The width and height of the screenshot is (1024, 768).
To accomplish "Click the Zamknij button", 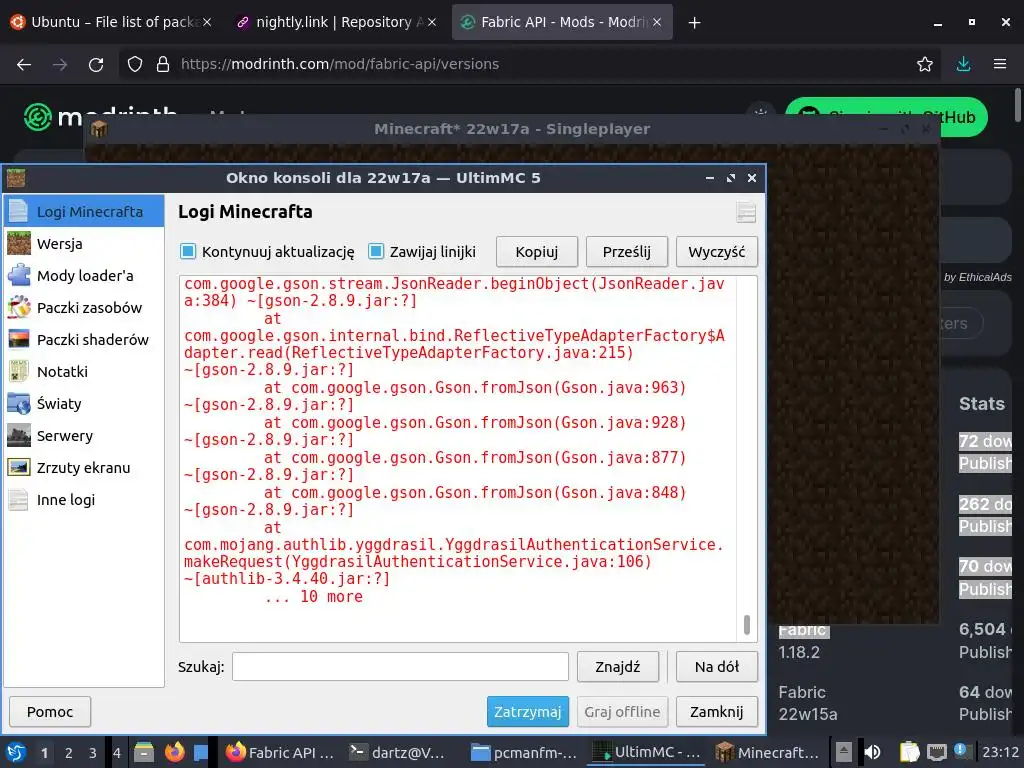I will [717, 712].
